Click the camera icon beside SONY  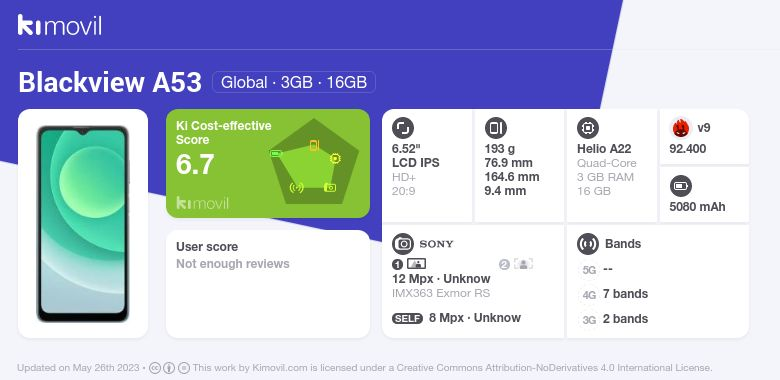(x=403, y=244)
